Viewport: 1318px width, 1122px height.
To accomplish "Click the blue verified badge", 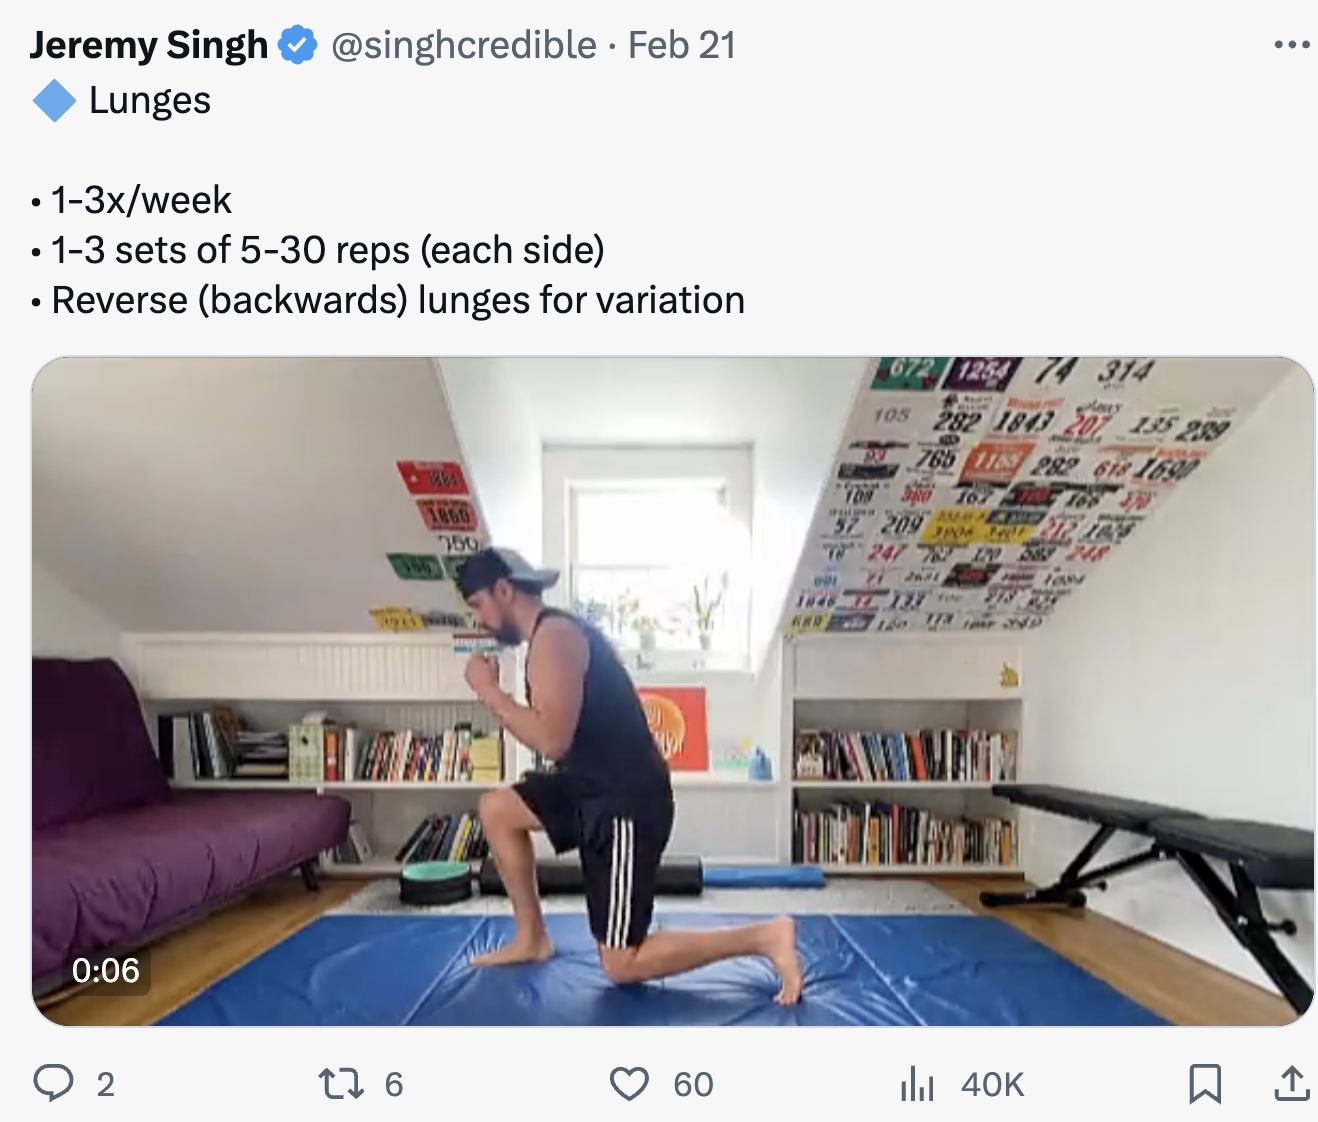I will [297, 45].
